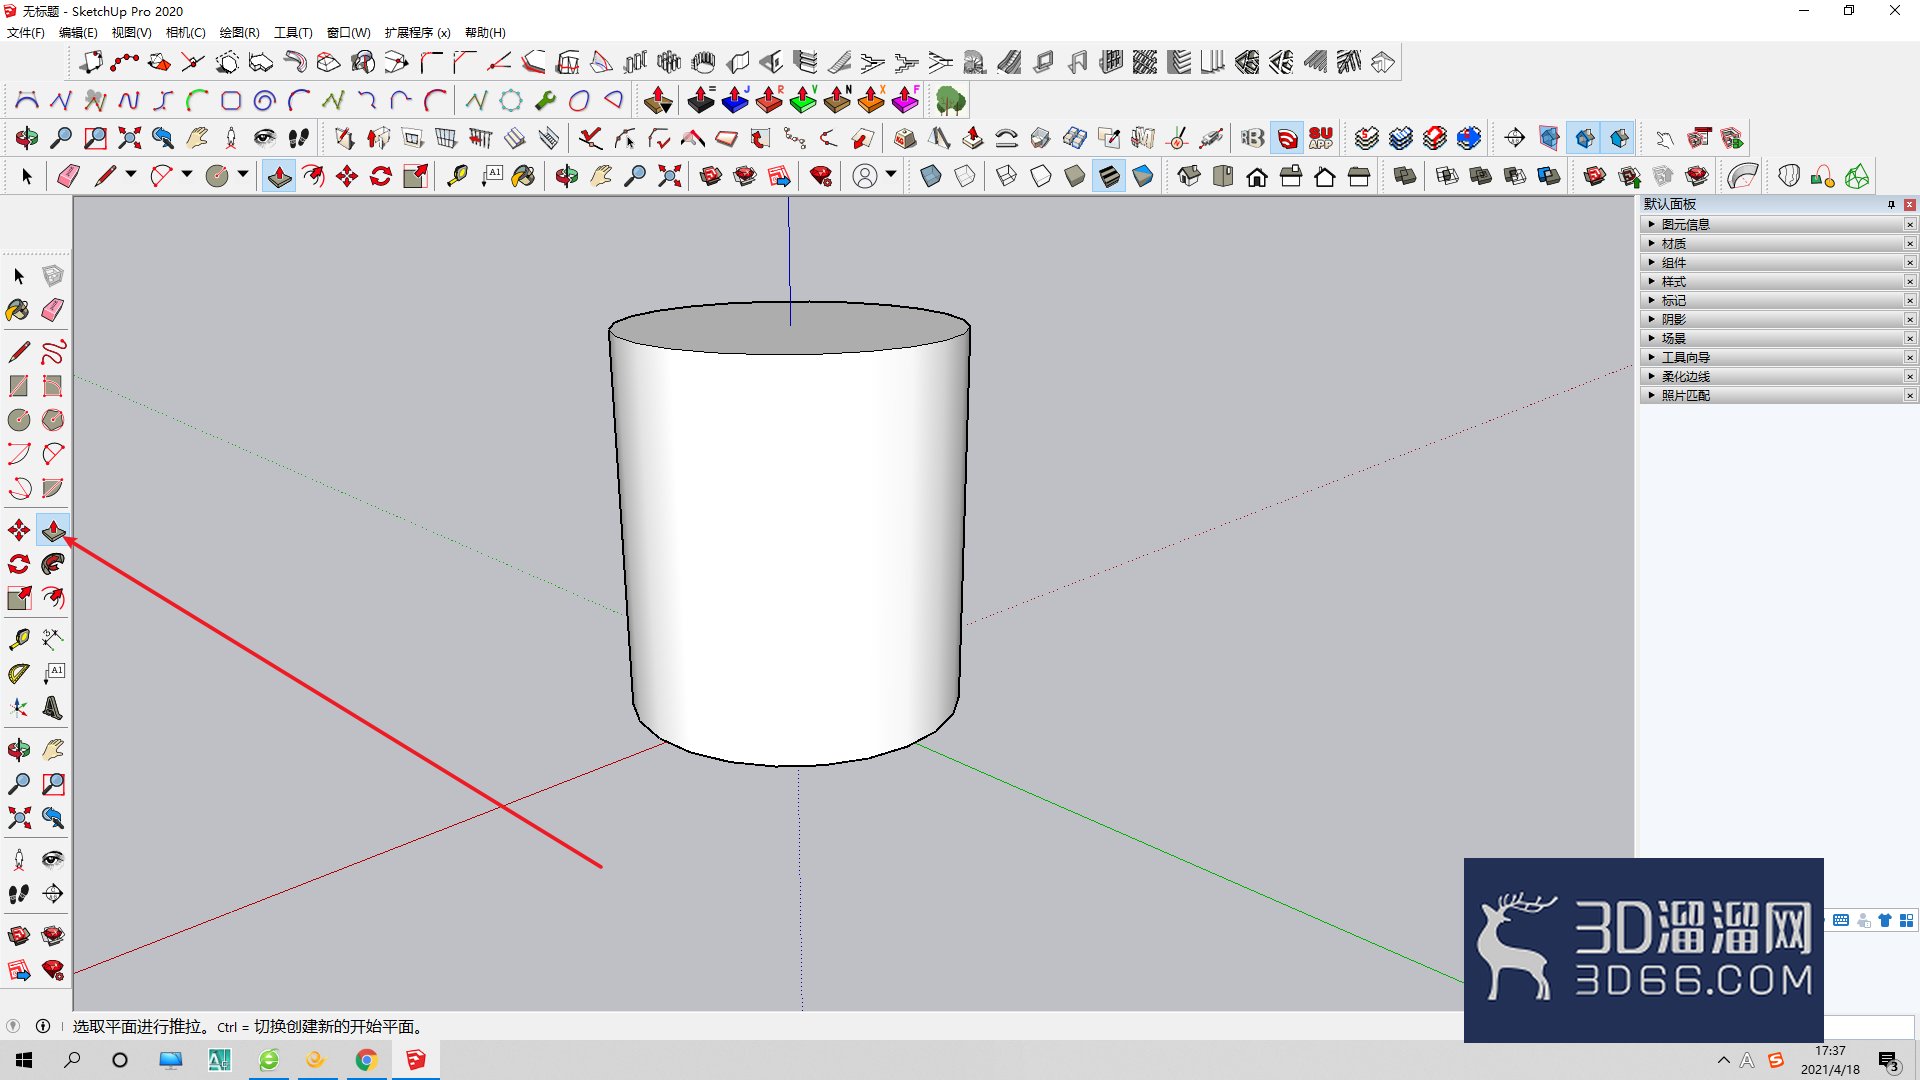Select the Push/Pull tool in left toolbar
Viewport: 1920px width, 1080px height.
click(x=53, y=530)
